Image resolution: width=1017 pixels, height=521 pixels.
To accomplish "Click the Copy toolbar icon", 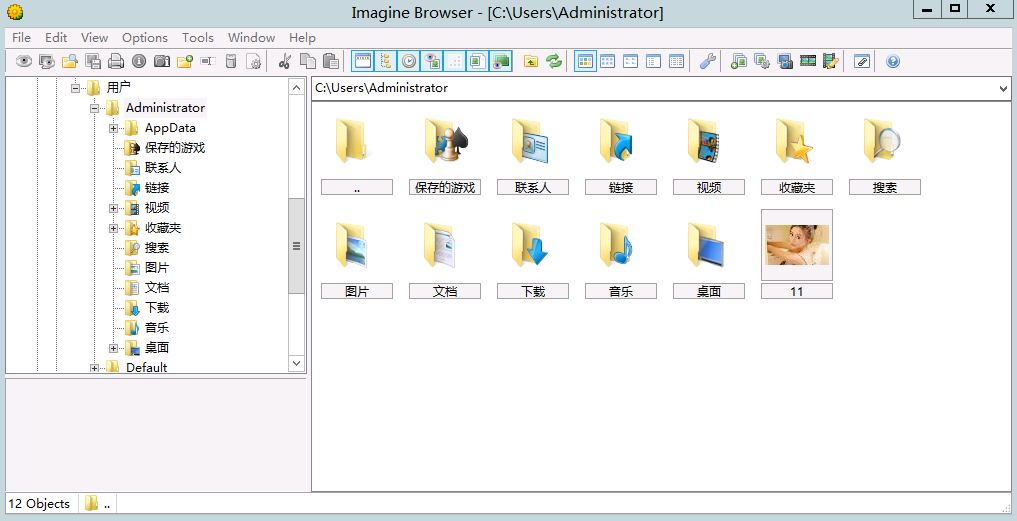I will pyautogui.click(x=307, y=62).
